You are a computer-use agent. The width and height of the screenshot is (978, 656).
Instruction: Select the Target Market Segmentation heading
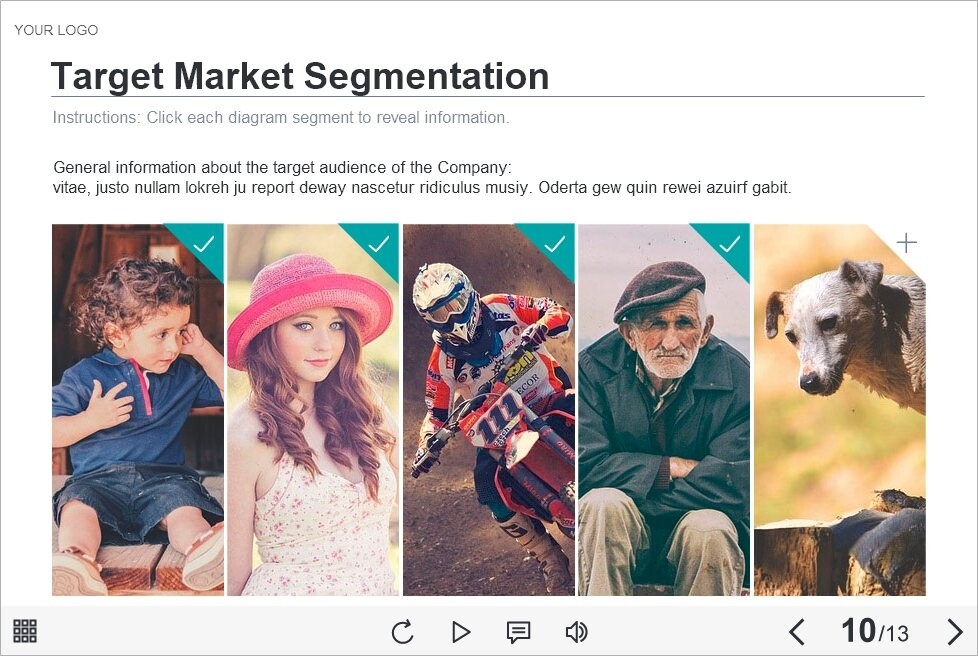(x=301, y=76)
